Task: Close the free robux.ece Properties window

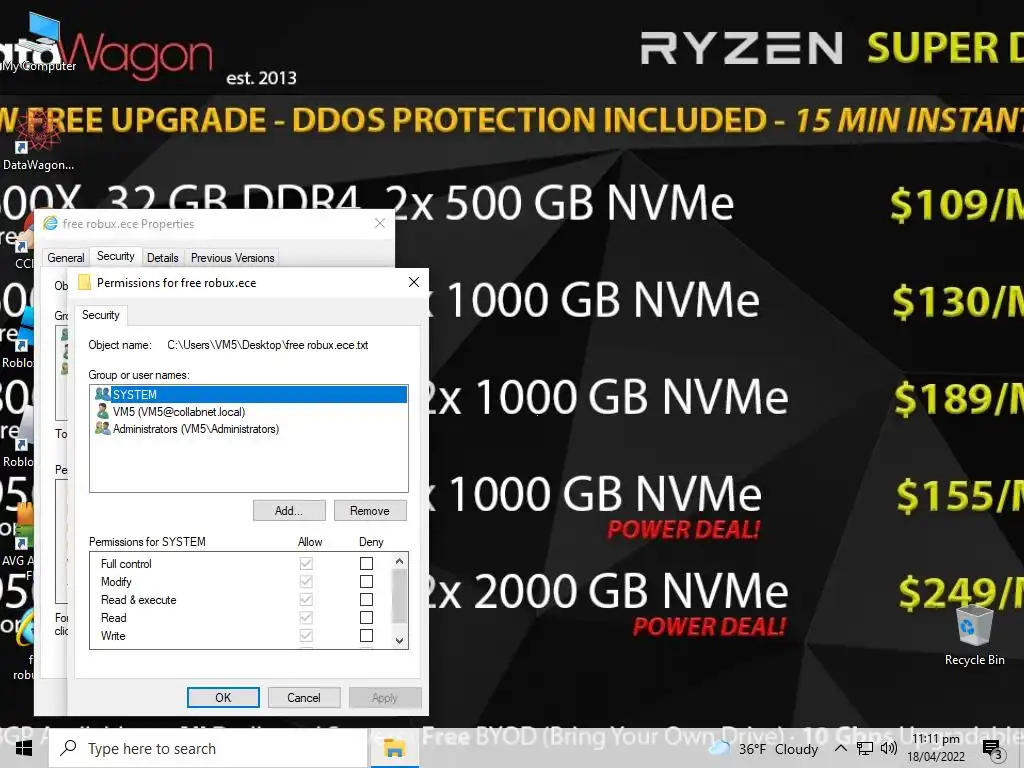Action: tap(379, 223)
